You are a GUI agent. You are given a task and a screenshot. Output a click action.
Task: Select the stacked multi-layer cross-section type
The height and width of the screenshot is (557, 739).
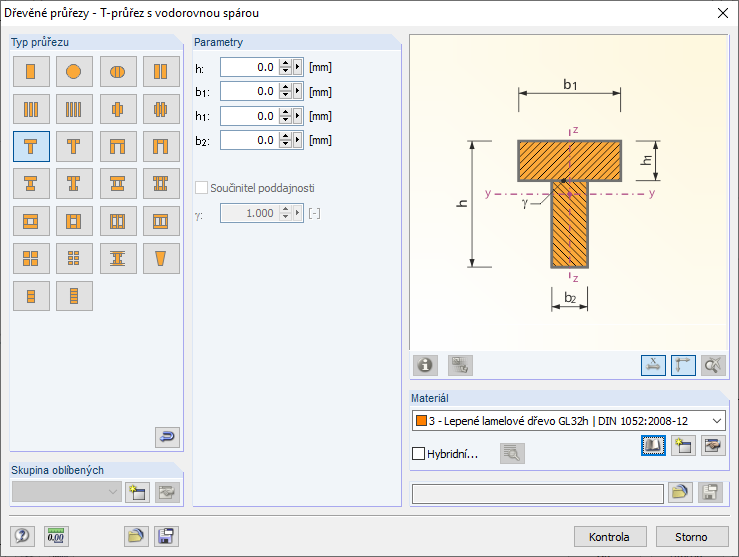point(74,296)
